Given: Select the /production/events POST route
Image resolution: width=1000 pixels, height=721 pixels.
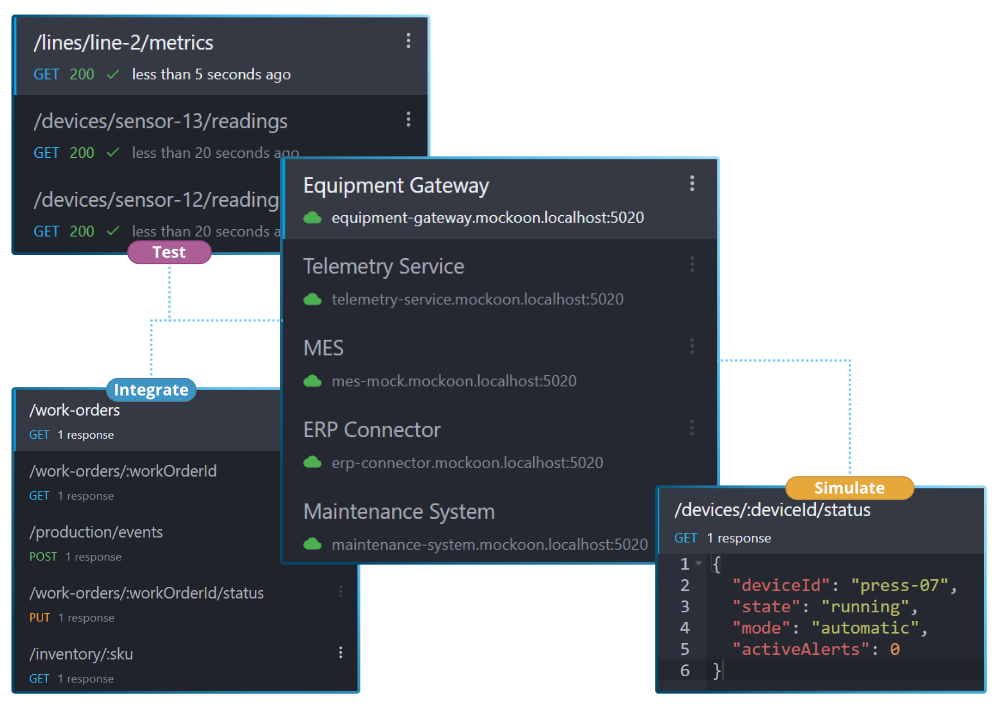Looking at the screenshot, I should click(148, 544).
